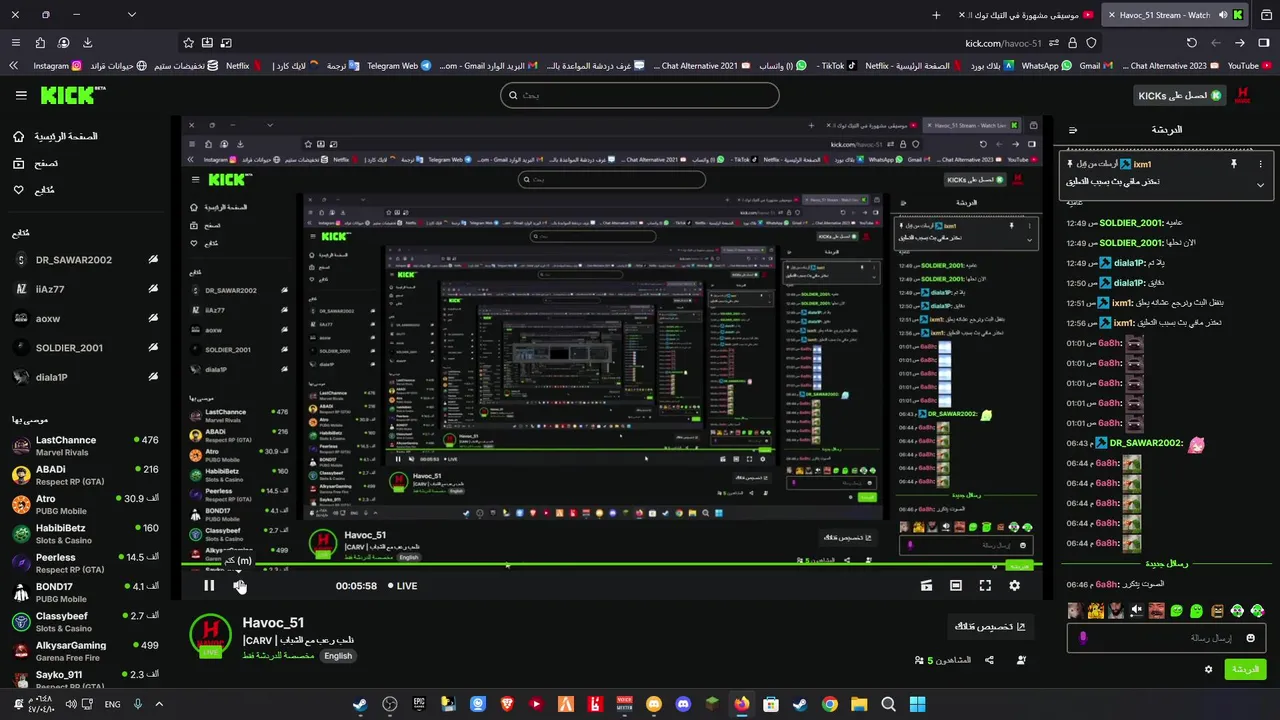Open recommended channel BOND17
This screenshot has width=1280, height=720.
click(87, 592)
